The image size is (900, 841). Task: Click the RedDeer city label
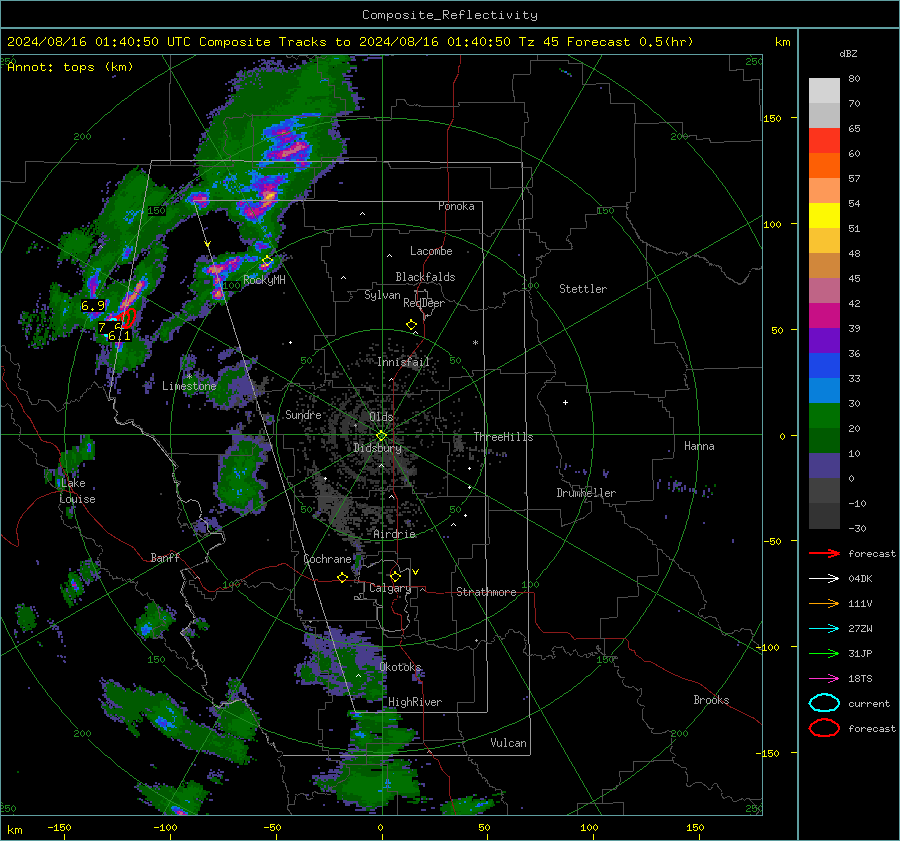(x=424, y=303)
